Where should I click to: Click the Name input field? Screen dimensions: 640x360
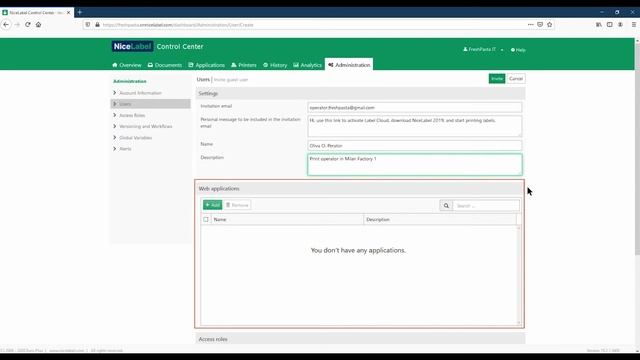[414, 145]
